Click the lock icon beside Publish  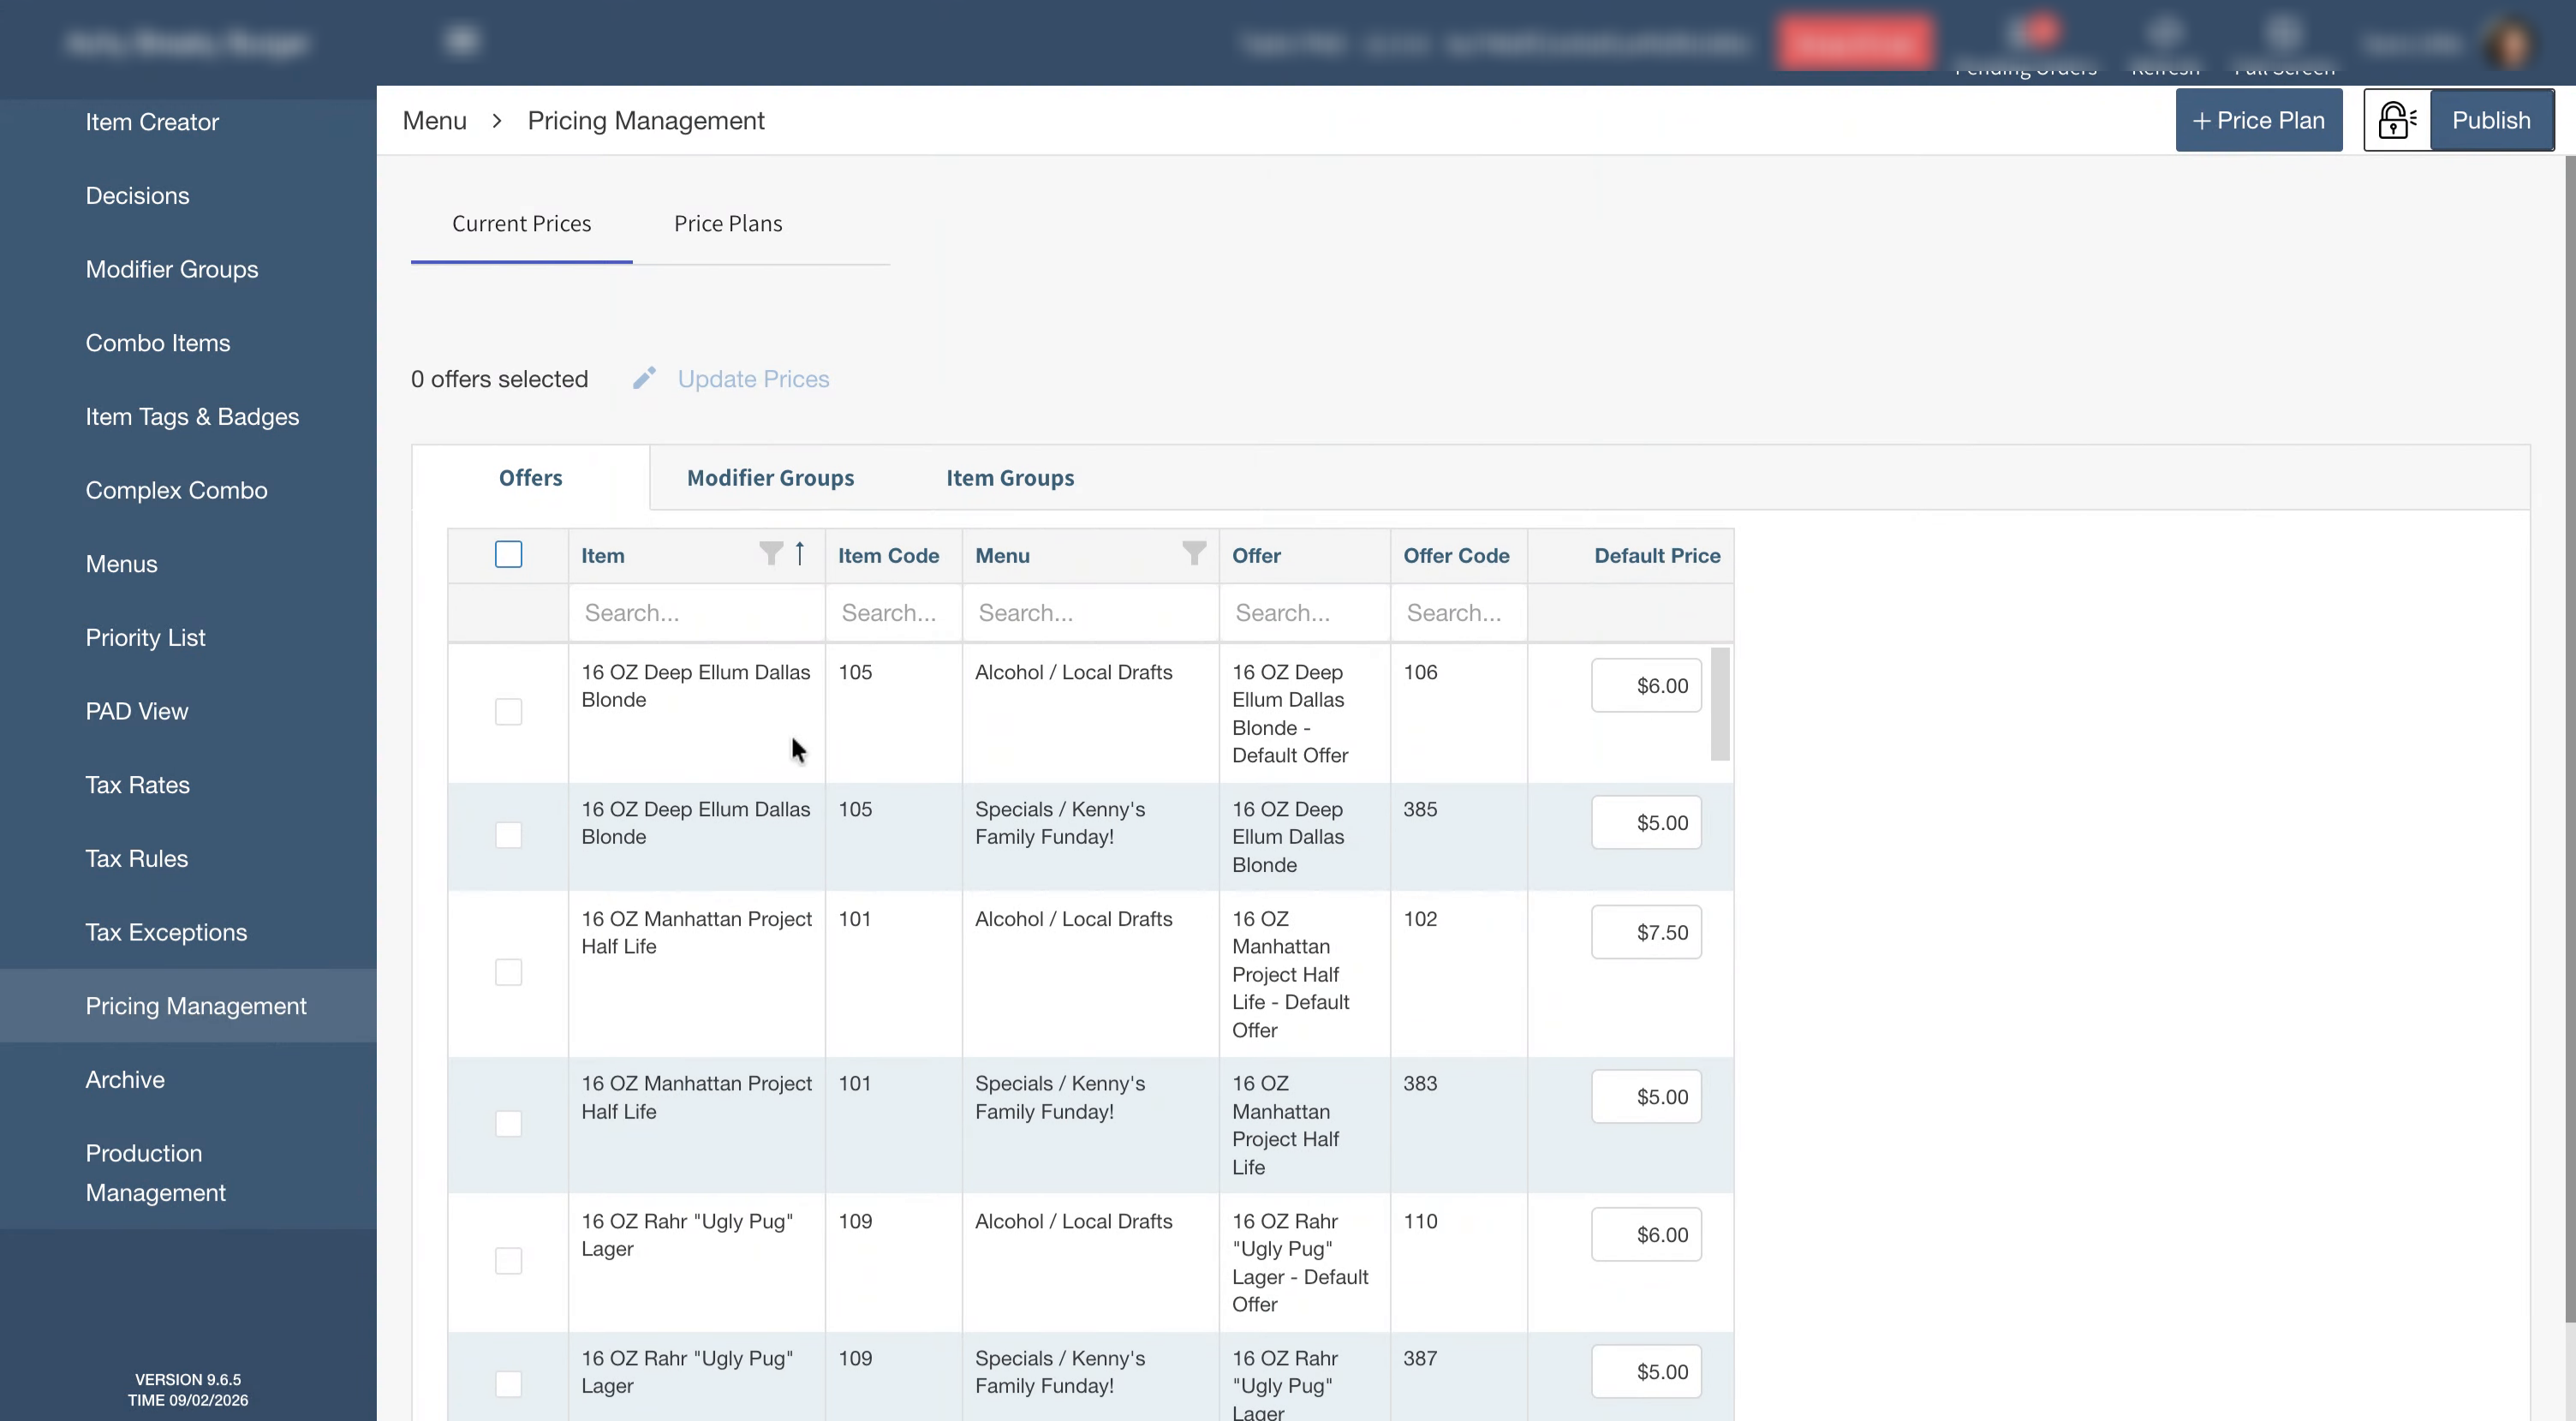click(x=2397, y=120)
